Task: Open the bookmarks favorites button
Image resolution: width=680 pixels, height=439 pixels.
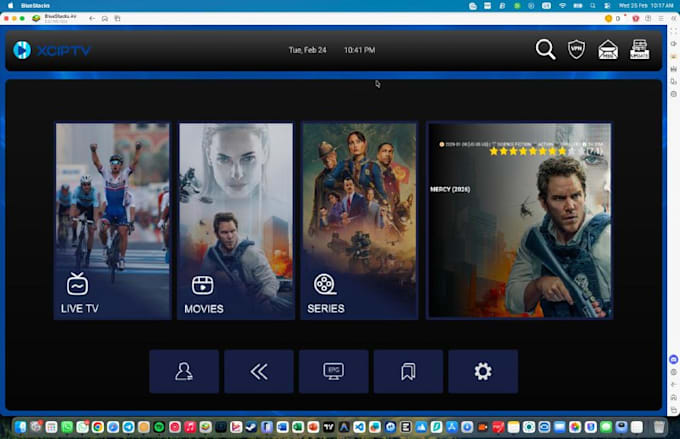Action: (x=408, y=371)
